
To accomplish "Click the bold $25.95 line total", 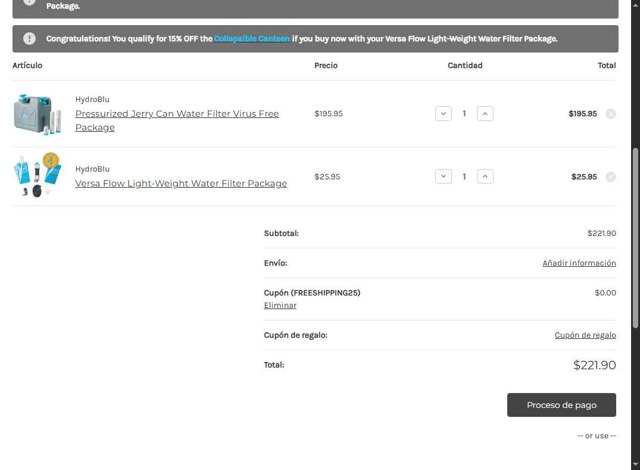I will [584, 177].
